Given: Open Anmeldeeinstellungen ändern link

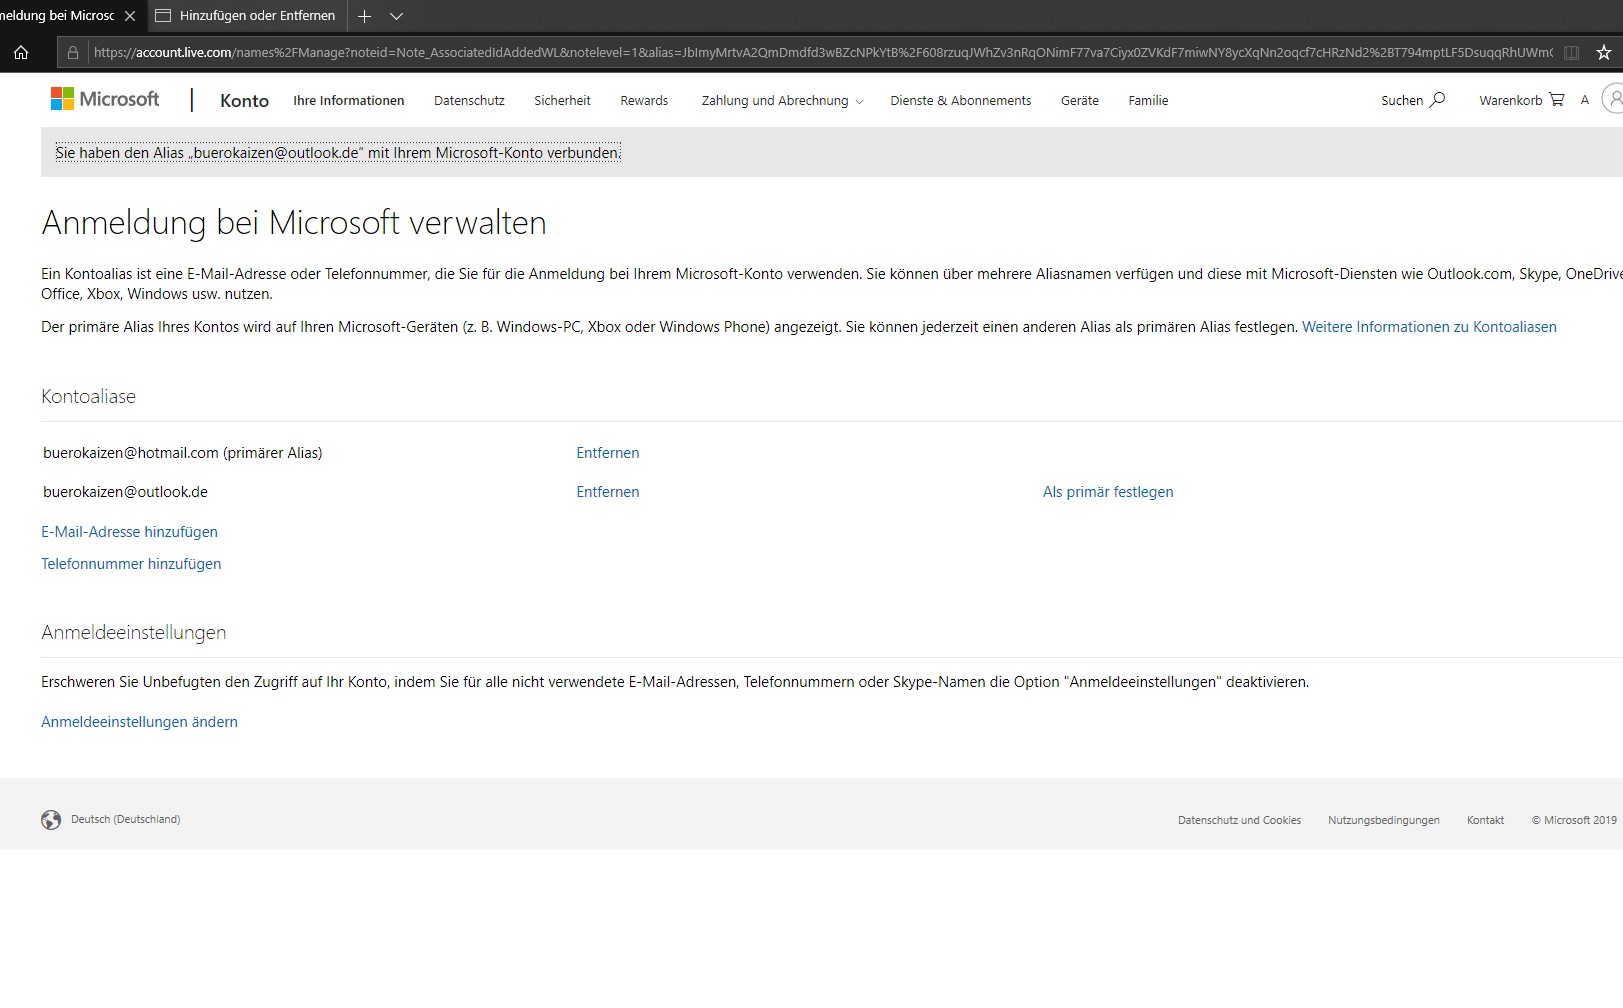Looking at the screenshot, I should pyautogui.click(x=139, y=722).
